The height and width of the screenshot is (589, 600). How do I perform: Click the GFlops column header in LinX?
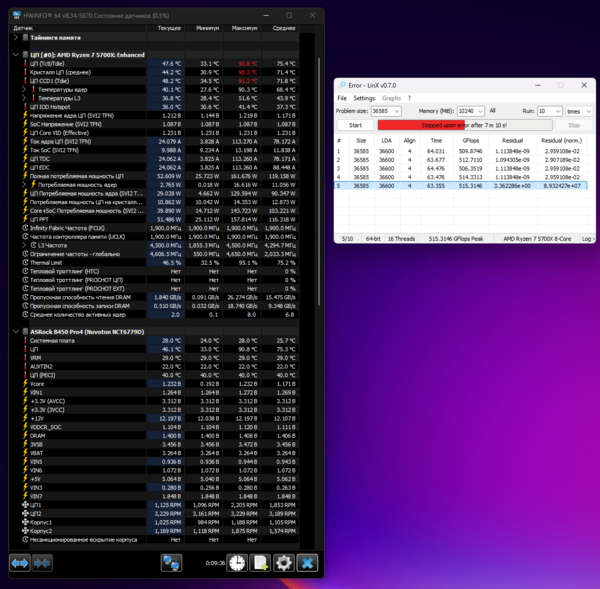click(471, 140)
